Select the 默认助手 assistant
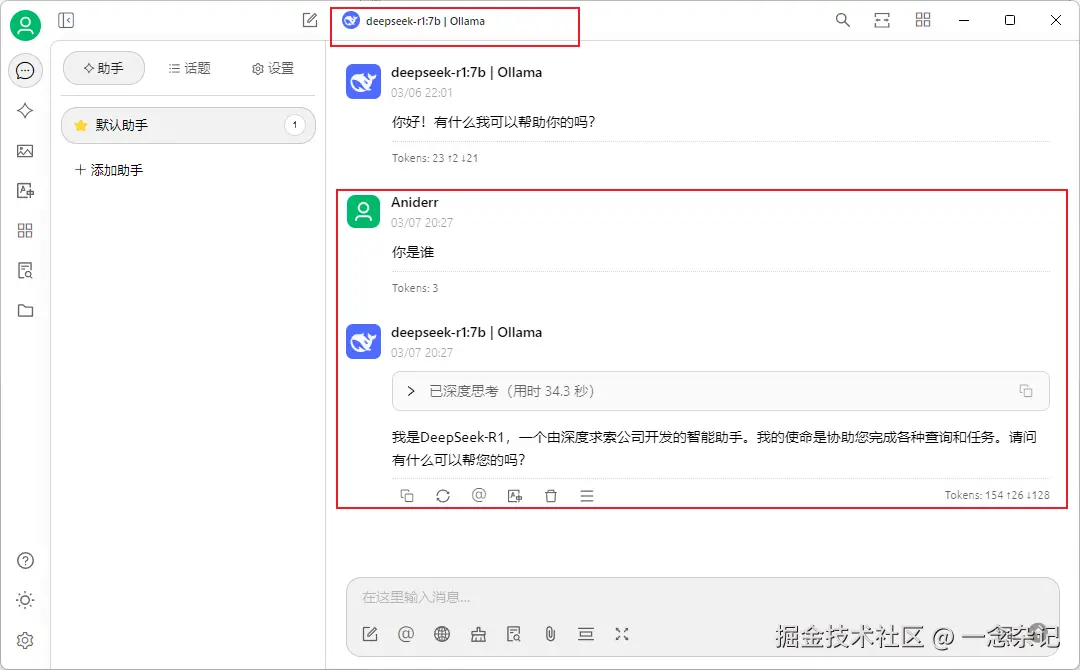 coord(188,125)
